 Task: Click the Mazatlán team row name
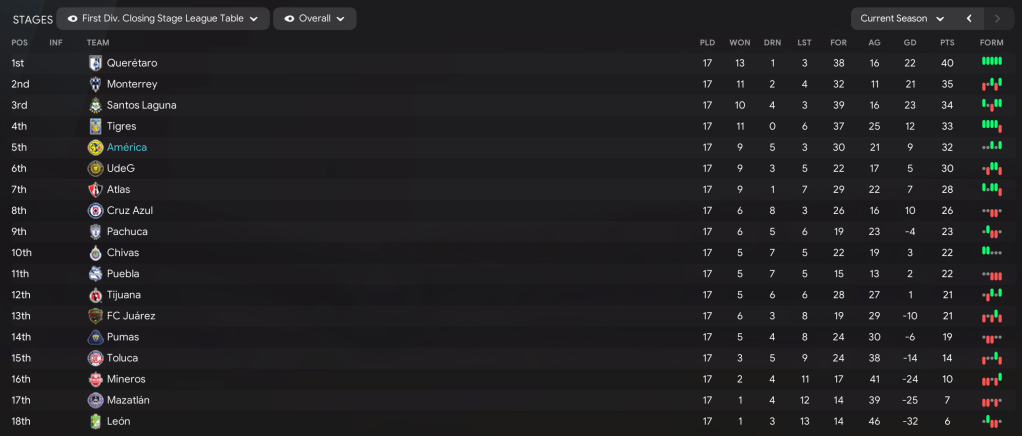[128, 400]
